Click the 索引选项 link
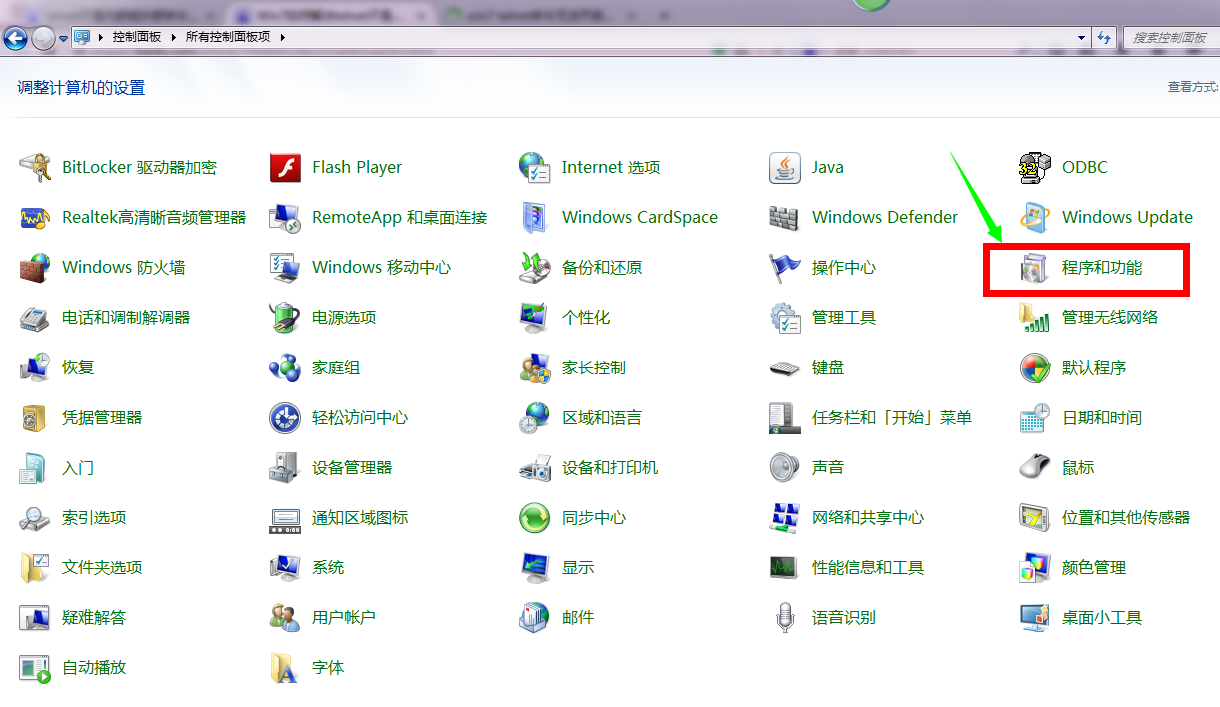This screenshot has height=707, width=1220. 94,517
